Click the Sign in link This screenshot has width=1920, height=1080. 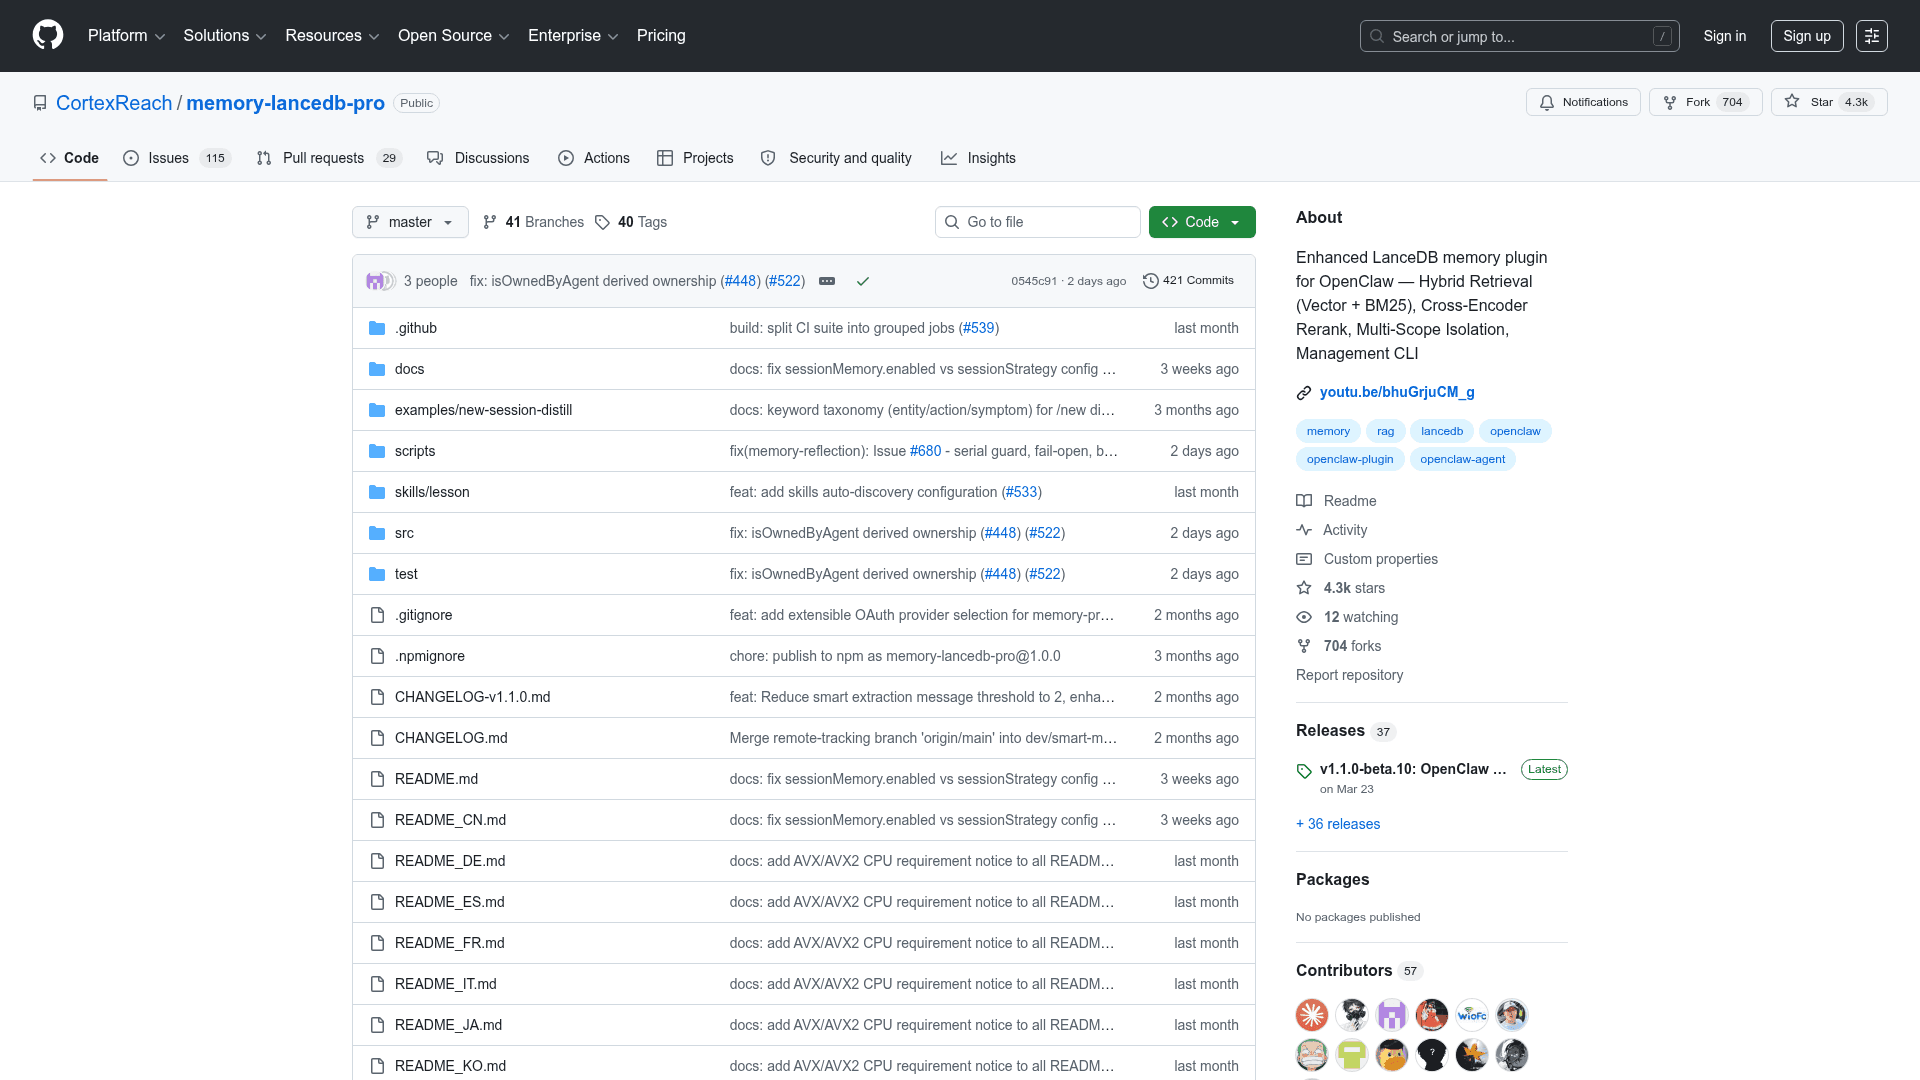pyautogui.click(x=1725, y=36)
